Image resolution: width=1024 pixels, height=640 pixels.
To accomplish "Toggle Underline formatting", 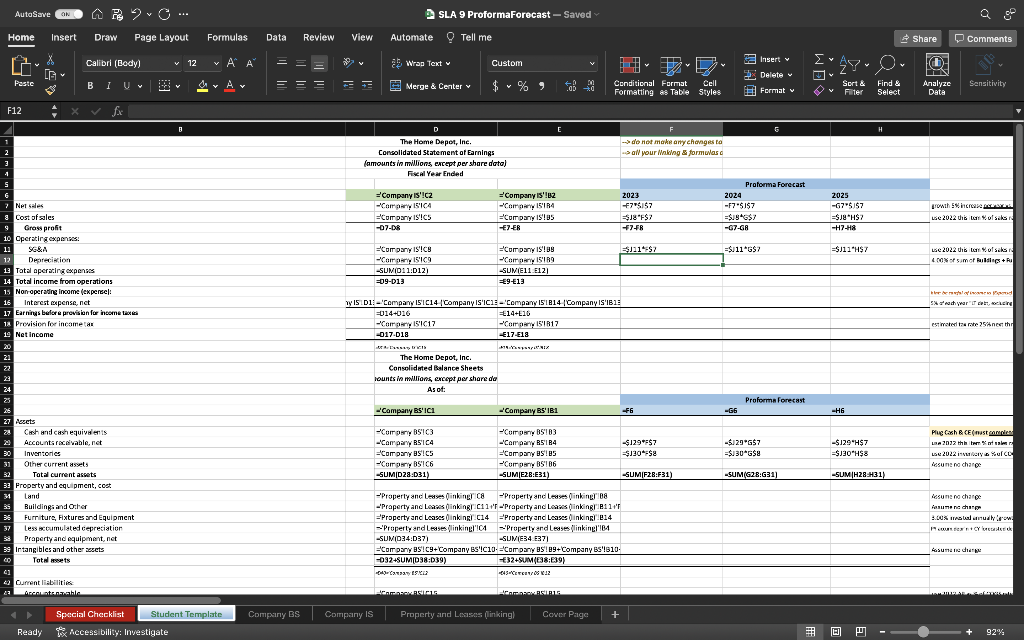I will 126,86.
